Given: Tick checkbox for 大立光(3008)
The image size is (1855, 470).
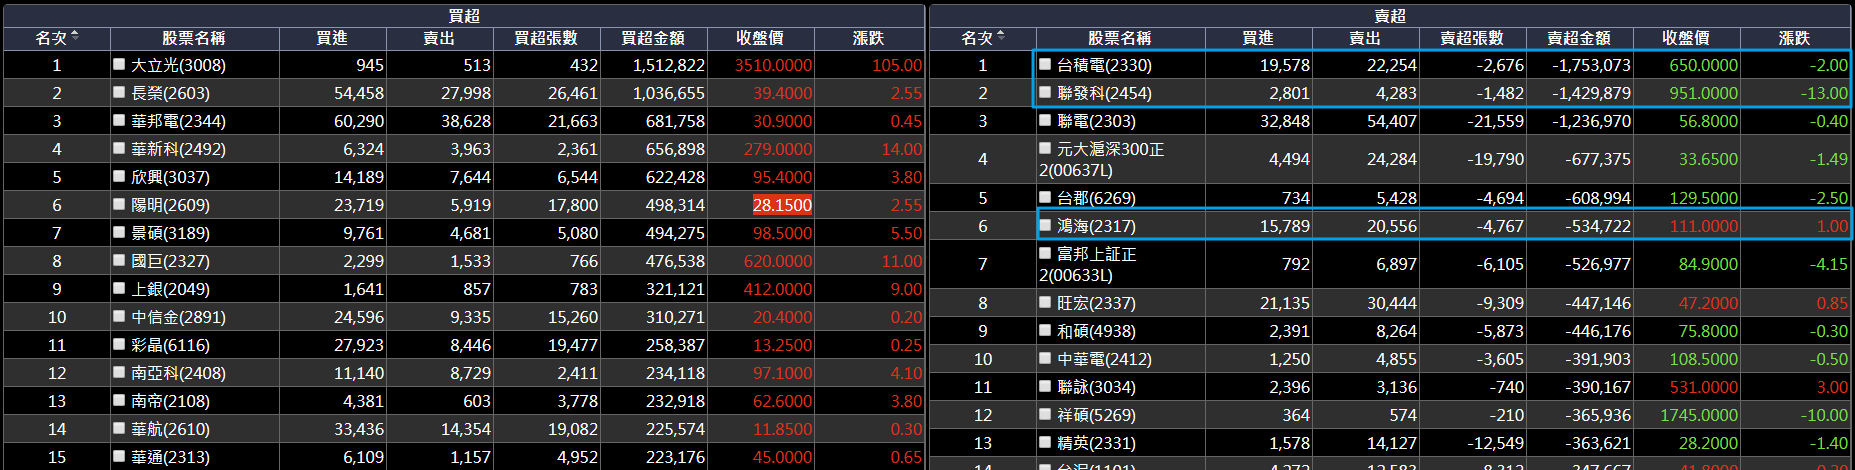Looking at the screenshot, I should coord(119,64).
